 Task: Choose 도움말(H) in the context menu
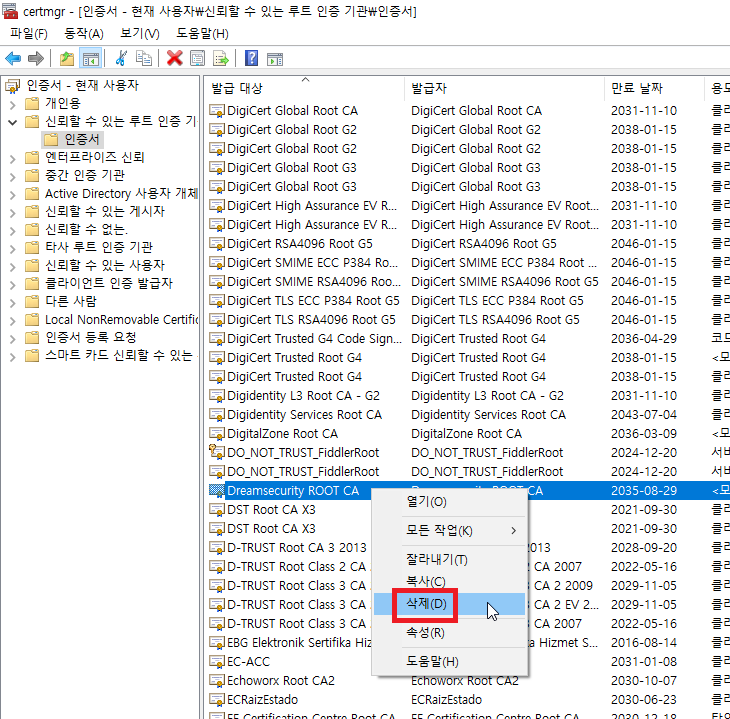coord(450,662)
